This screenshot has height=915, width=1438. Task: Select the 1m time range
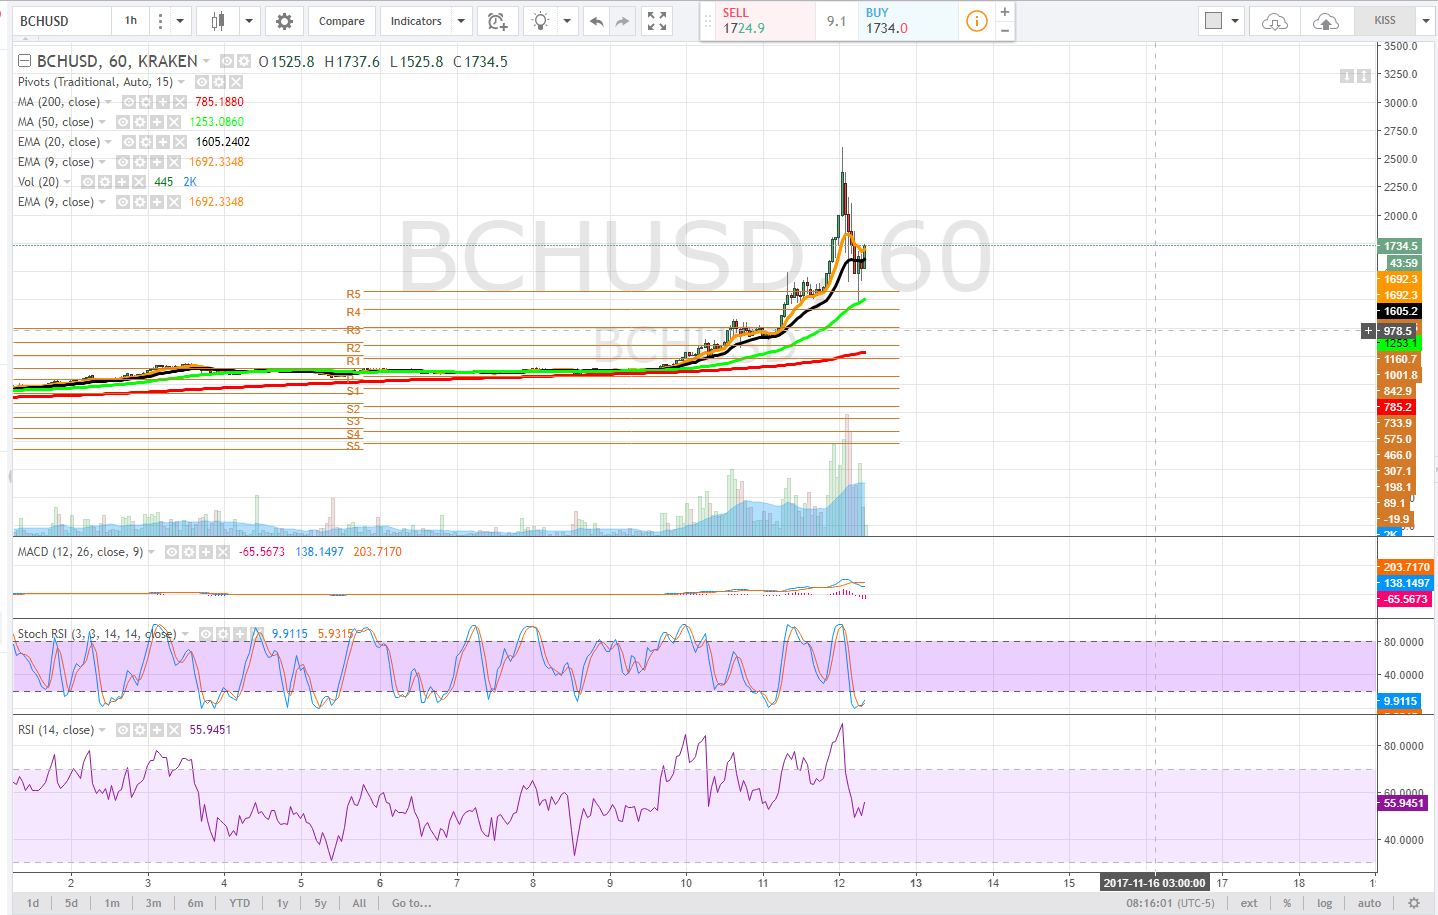tap(112, 903)
